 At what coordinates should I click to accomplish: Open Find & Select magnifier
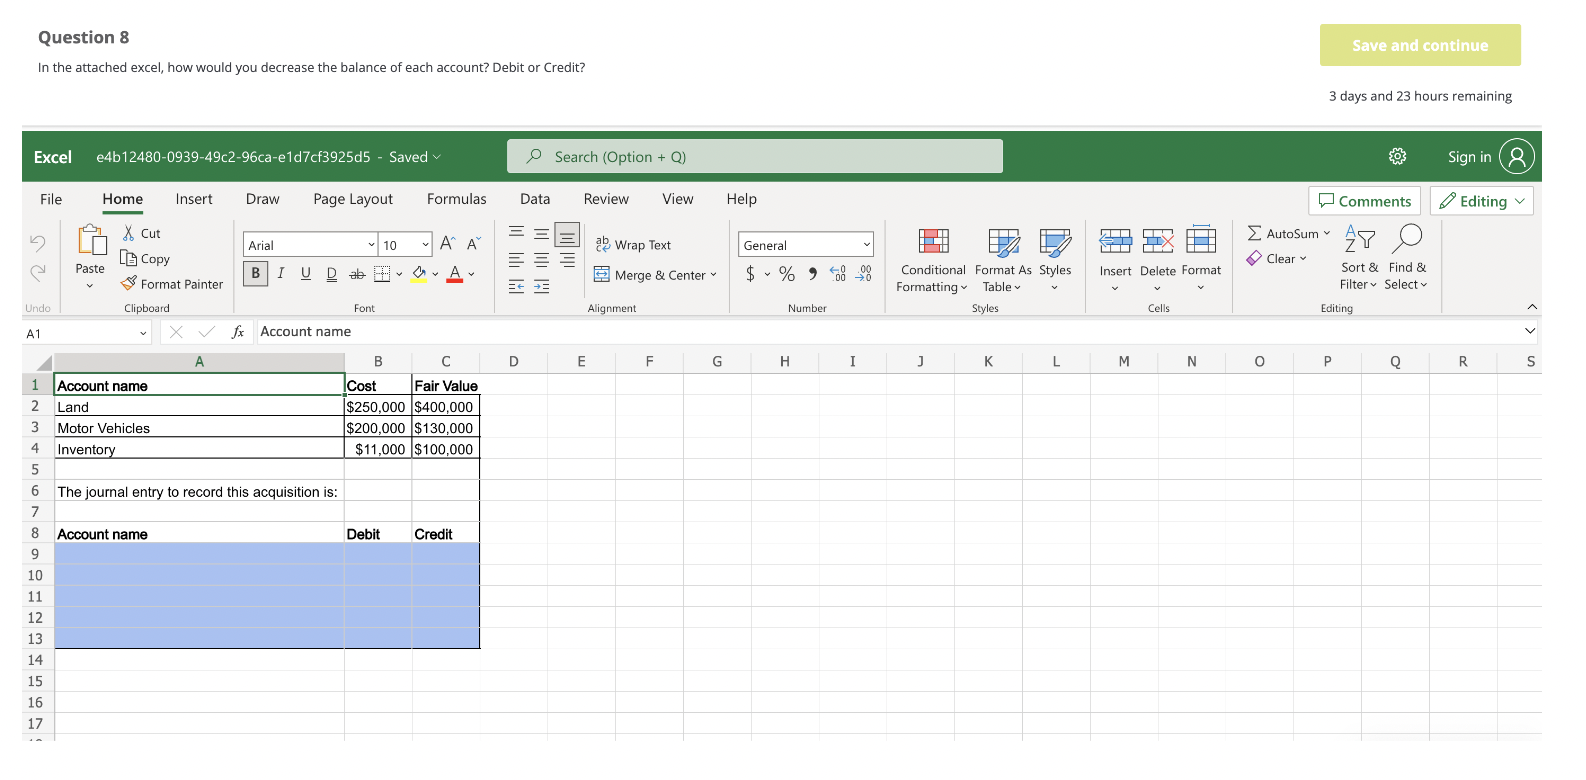coord(1406,257)
